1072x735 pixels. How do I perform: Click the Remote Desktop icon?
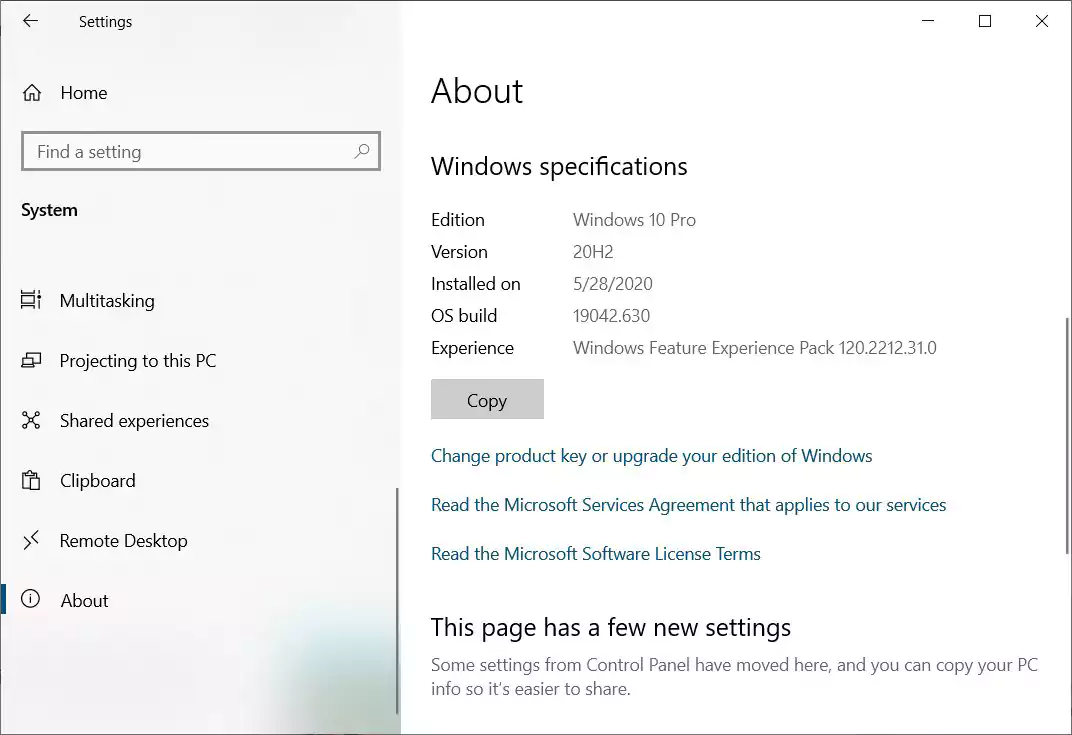(x=31, y=540)
